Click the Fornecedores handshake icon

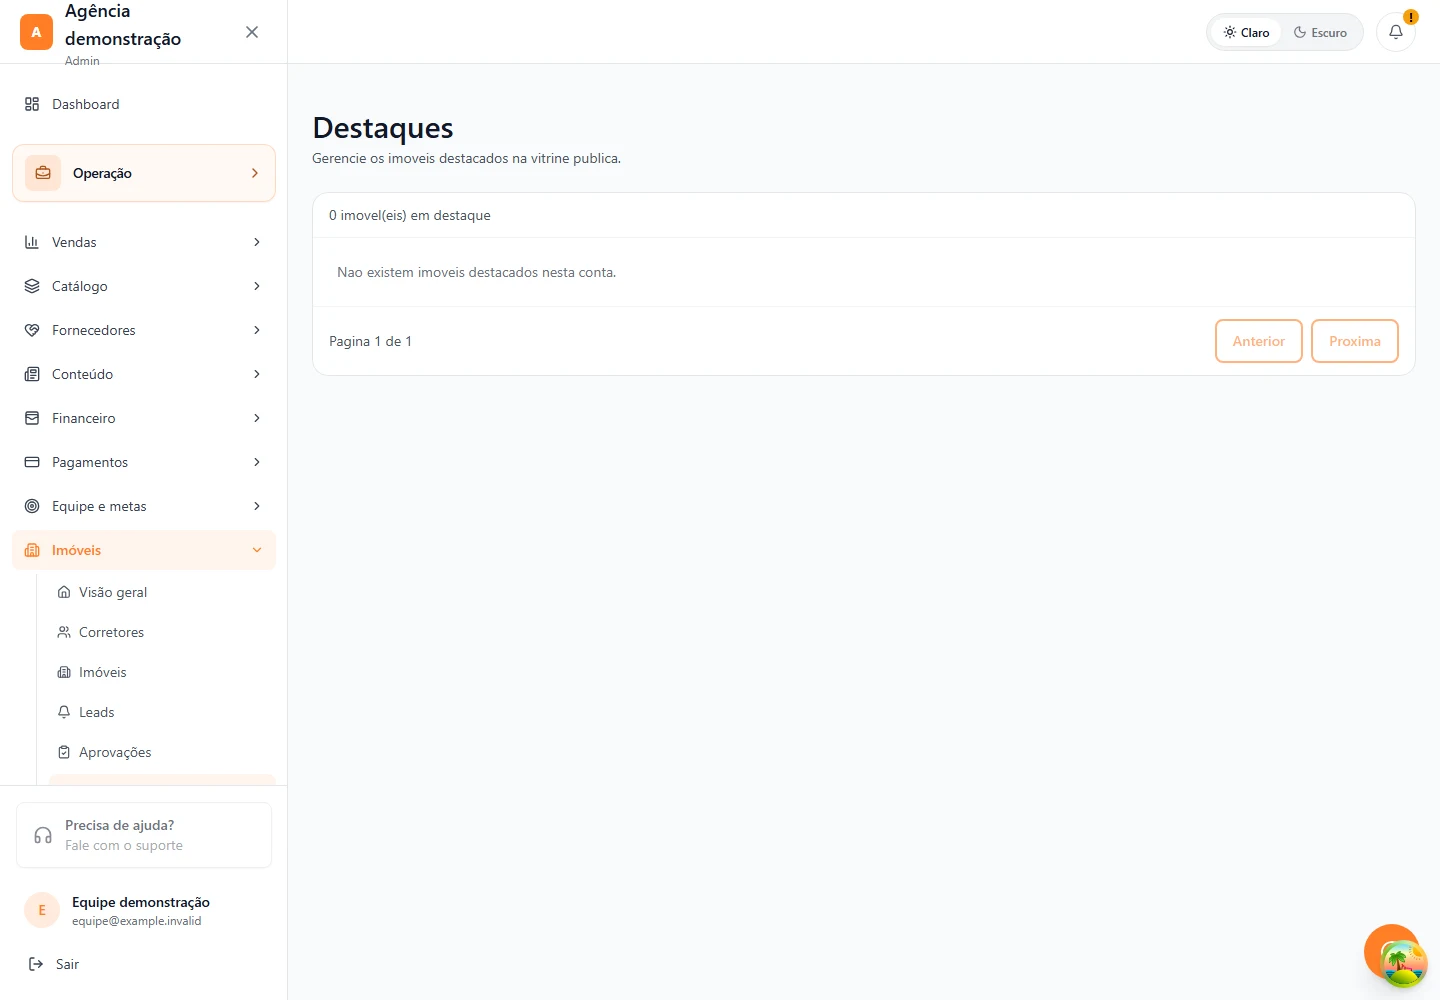pos(32,330)
